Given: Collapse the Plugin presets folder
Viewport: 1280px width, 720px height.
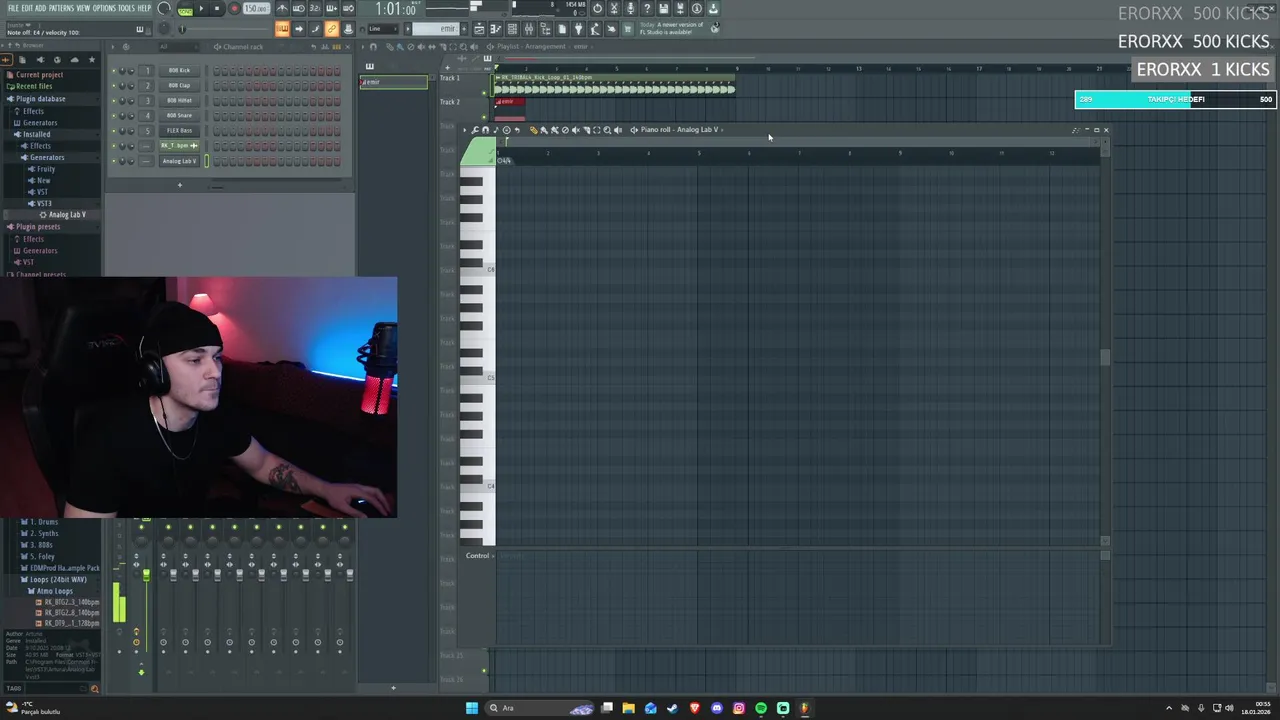Looking at the screenshot, I should [x=37, y=227].
